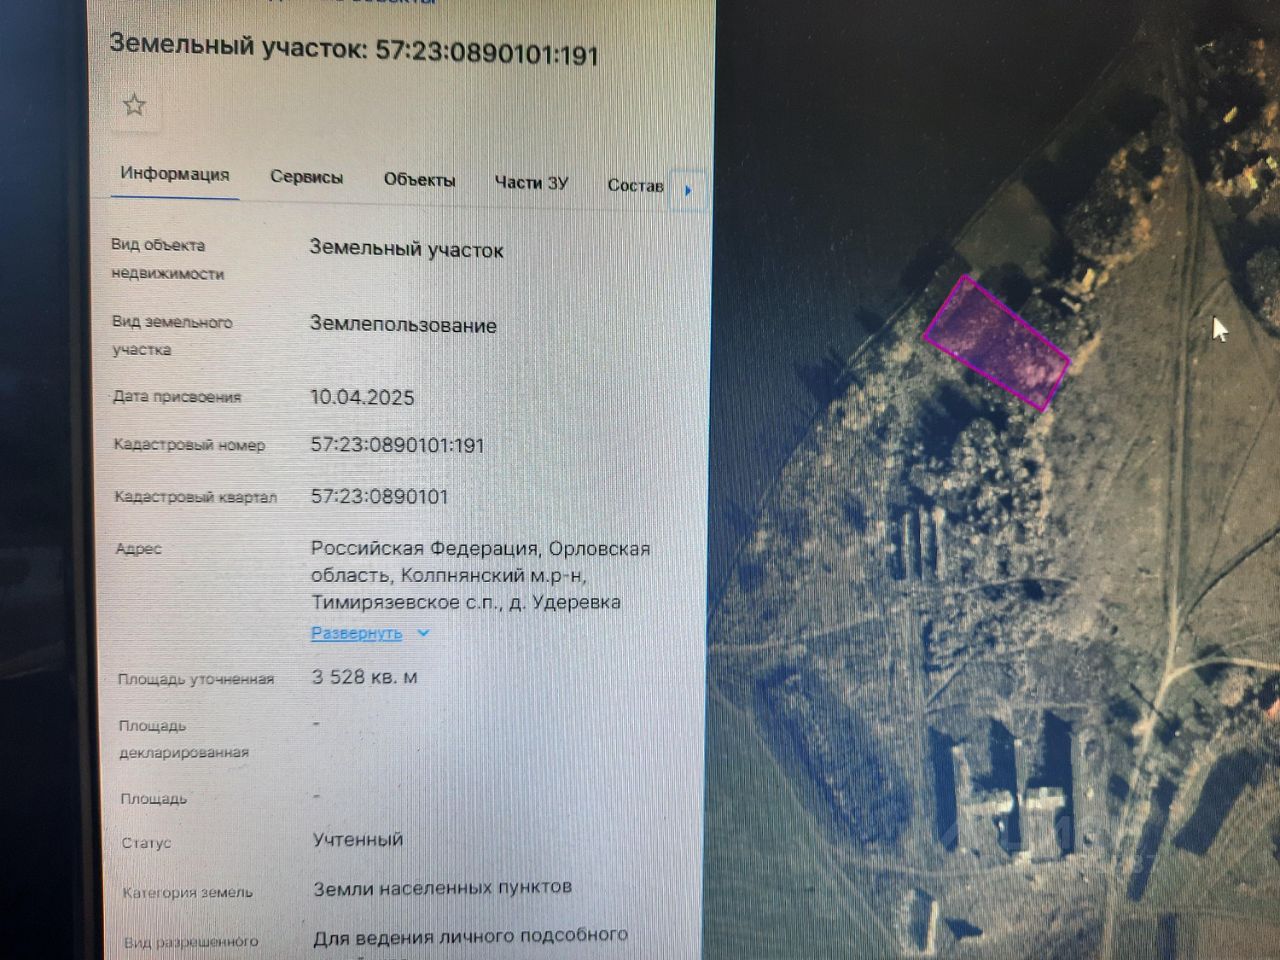
Task: Switch to the Сервисы tab
Action: click(x=306, y=177)
